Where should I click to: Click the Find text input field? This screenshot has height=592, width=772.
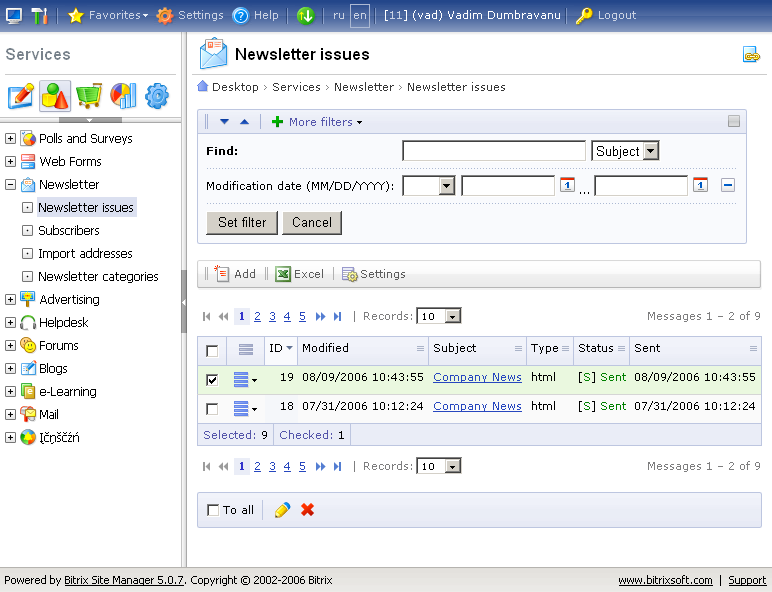pyautogui.click(x=493, y=151)
